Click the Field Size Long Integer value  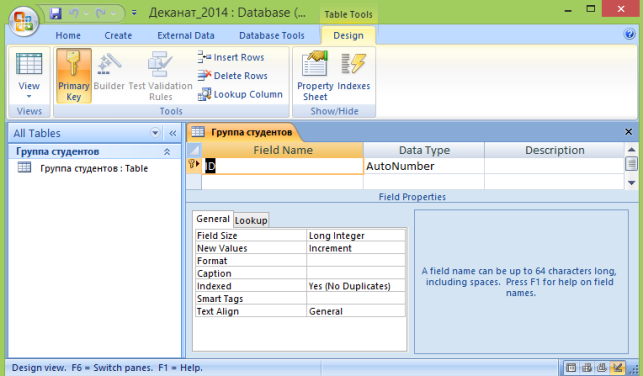(356, 235)
